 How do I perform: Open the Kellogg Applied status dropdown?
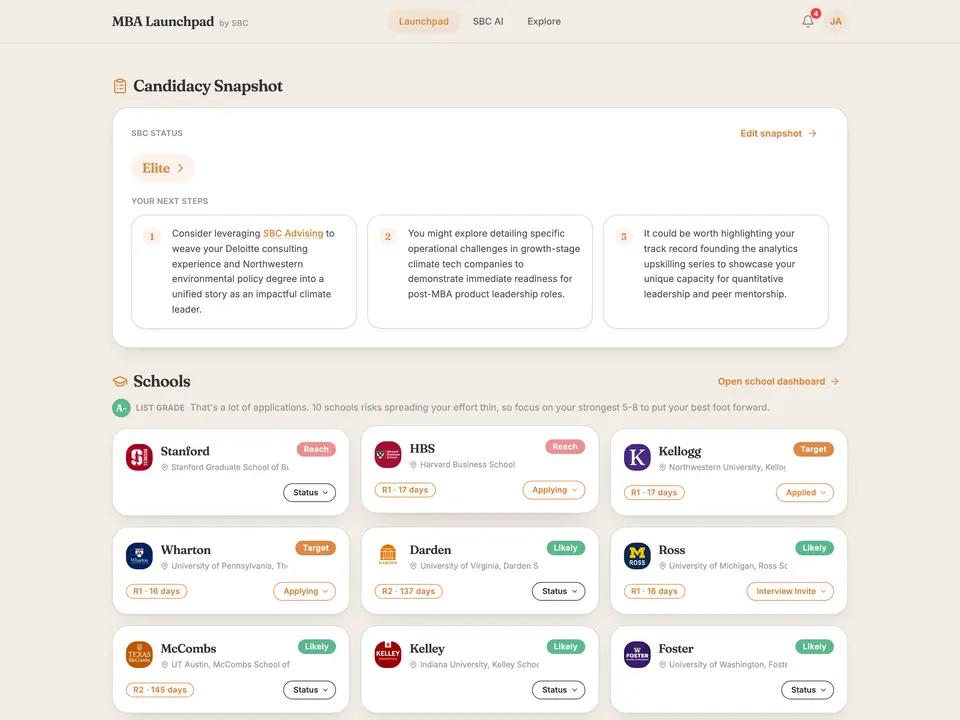point(805,492)
